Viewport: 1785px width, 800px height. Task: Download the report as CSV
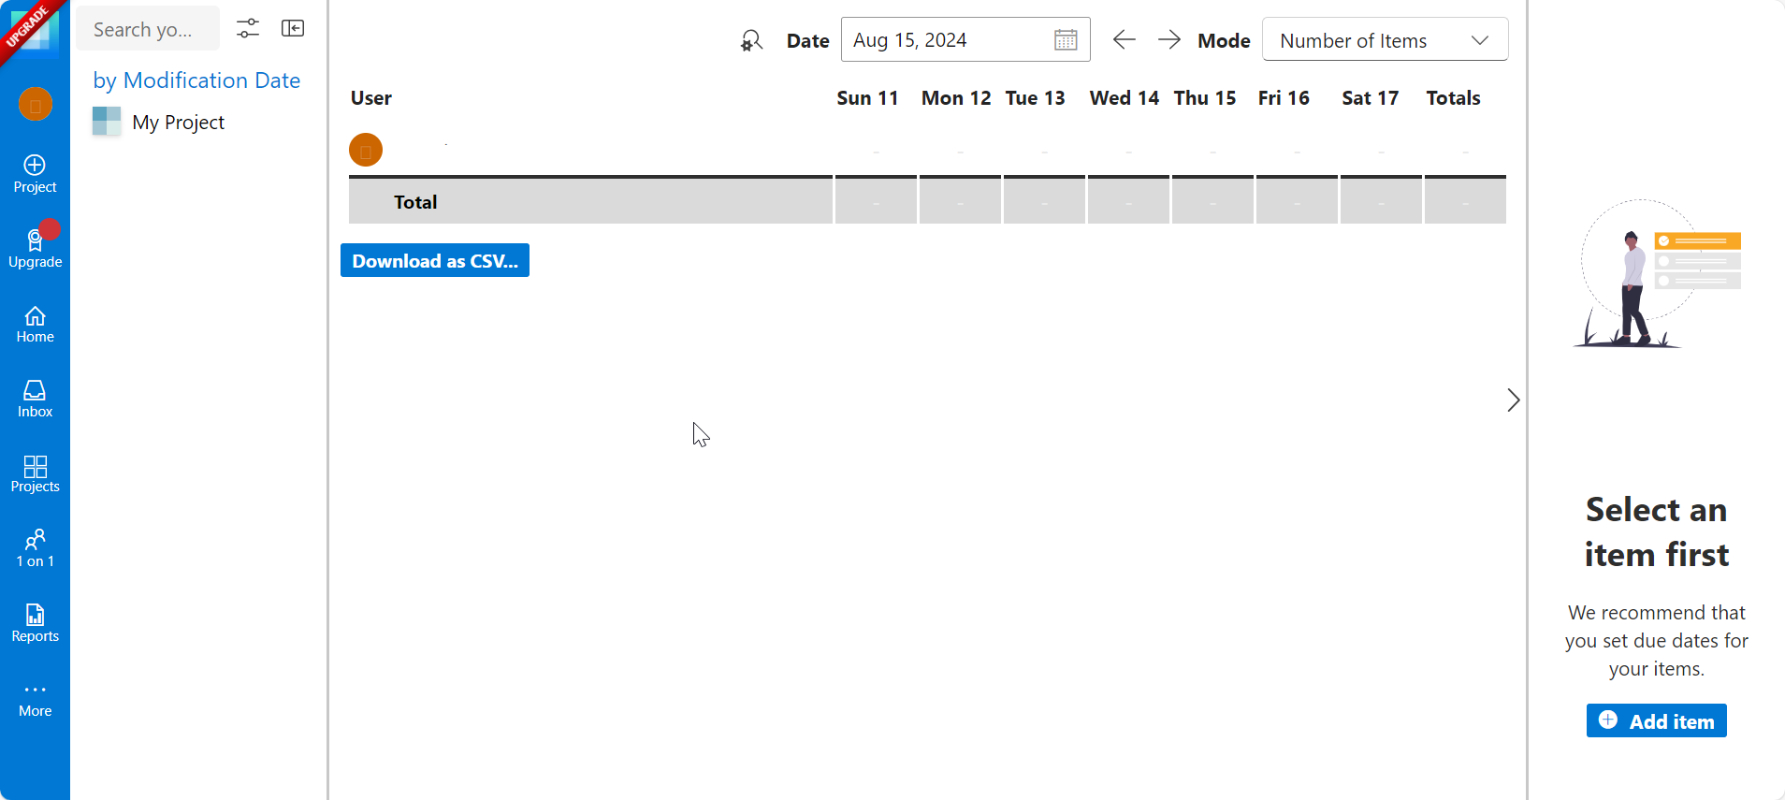[435, 261]
